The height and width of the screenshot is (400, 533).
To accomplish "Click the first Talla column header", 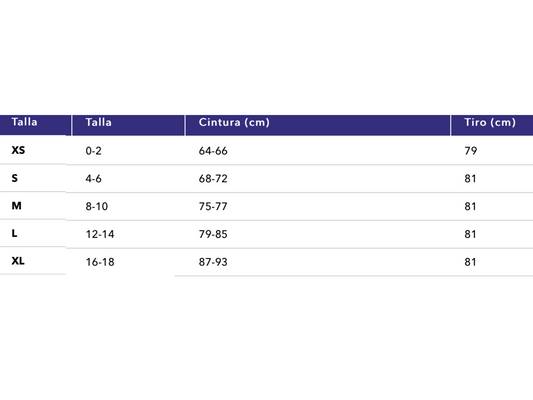I will coord(24,122).
